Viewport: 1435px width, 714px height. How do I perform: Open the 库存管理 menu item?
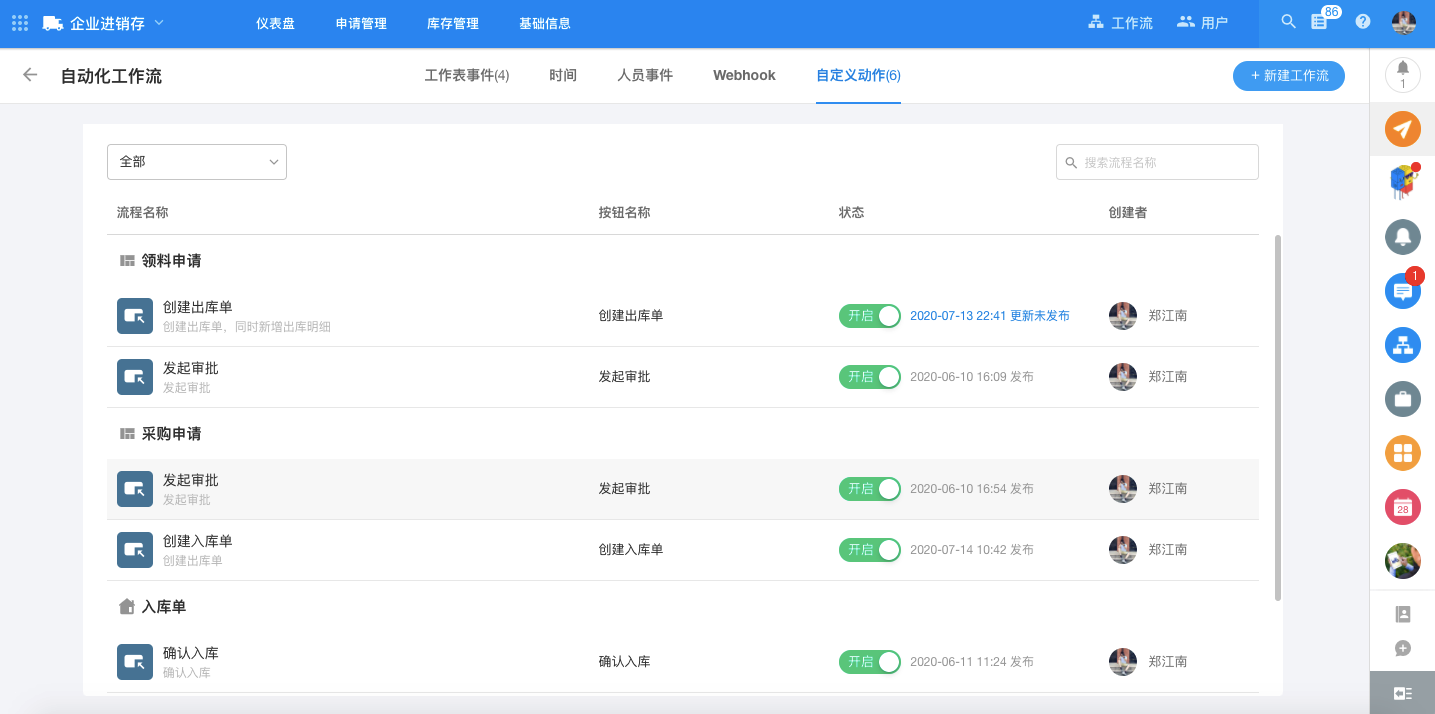point(453,23)
